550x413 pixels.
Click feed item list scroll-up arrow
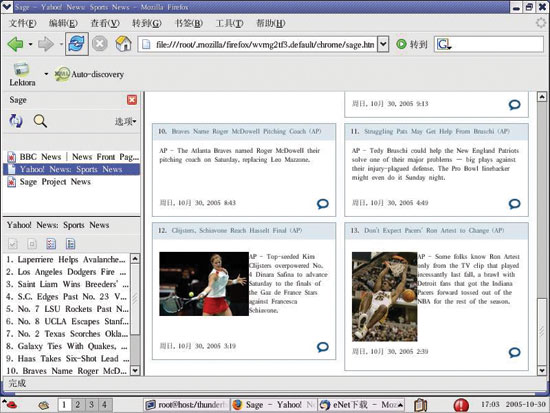click(x=135, y=259)
